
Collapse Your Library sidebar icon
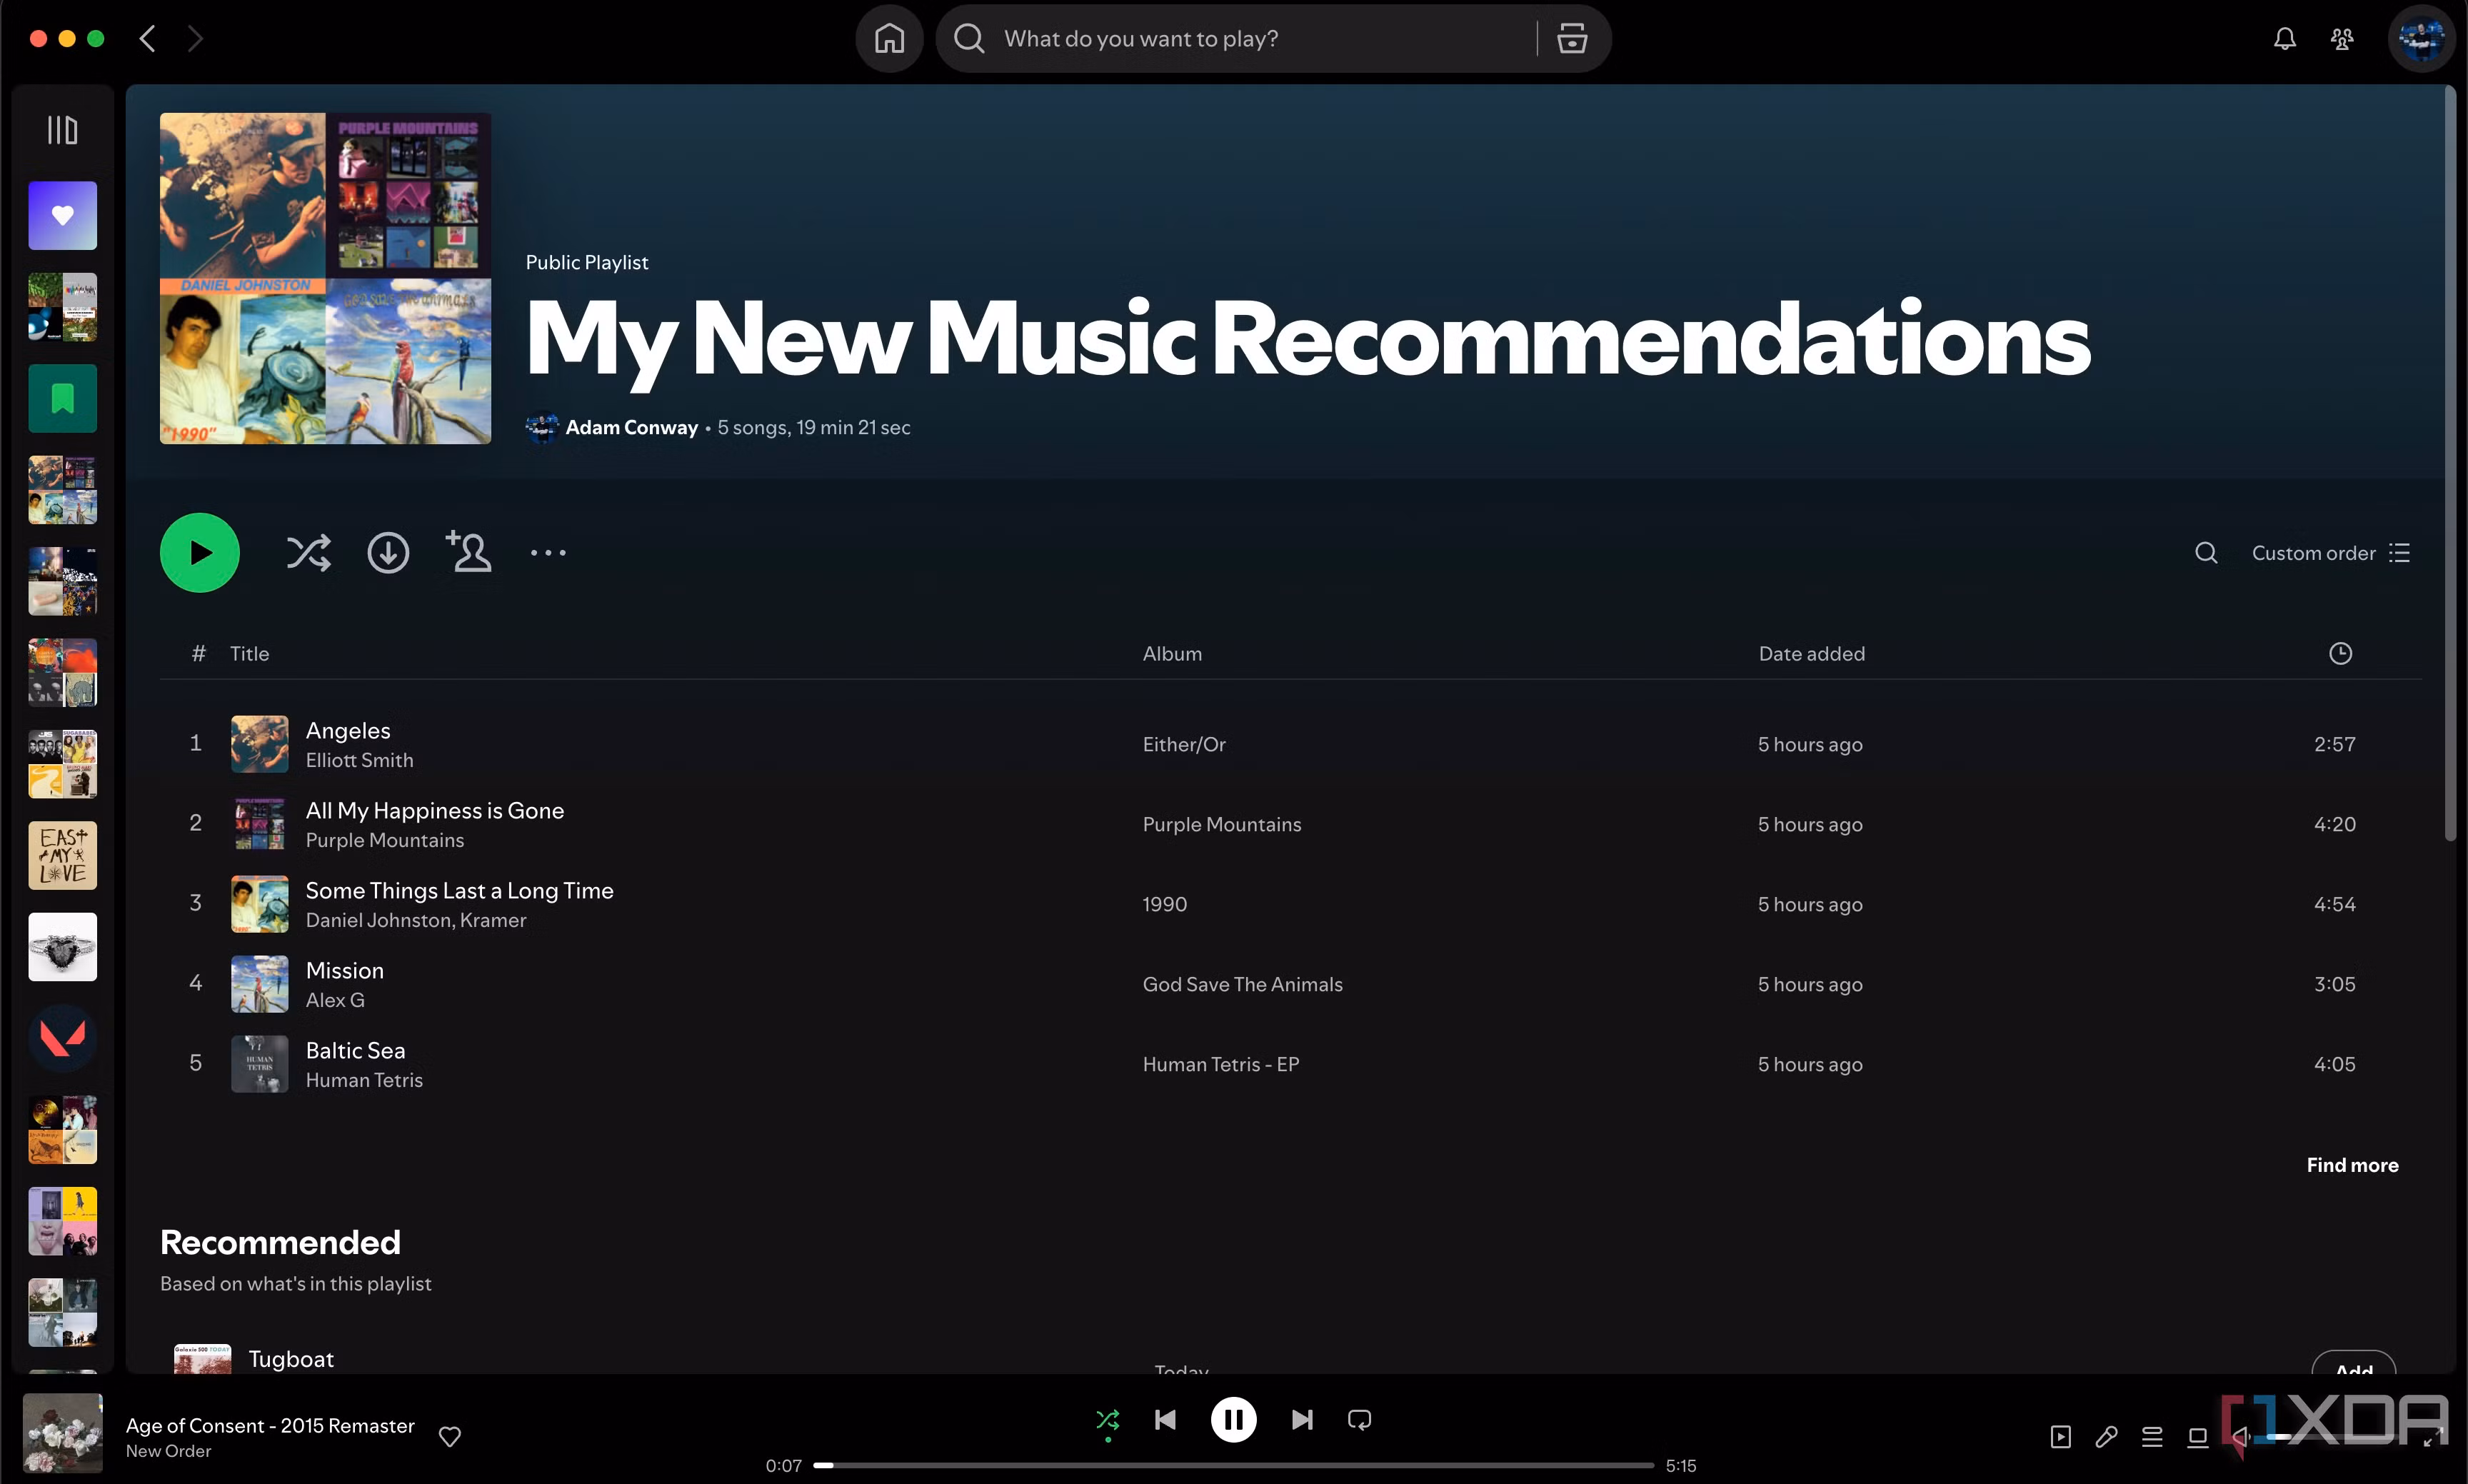(x=62, y=130)
